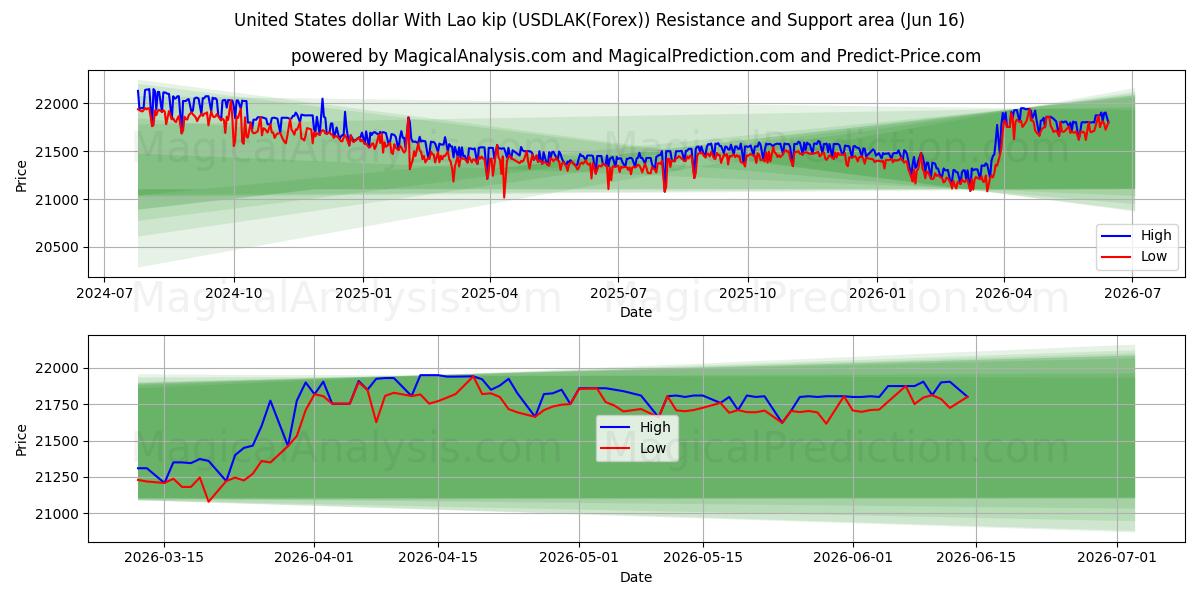Click the '2025-01' tick label
This screenshot has width=1200, height=600.
(x=362, y=294)
